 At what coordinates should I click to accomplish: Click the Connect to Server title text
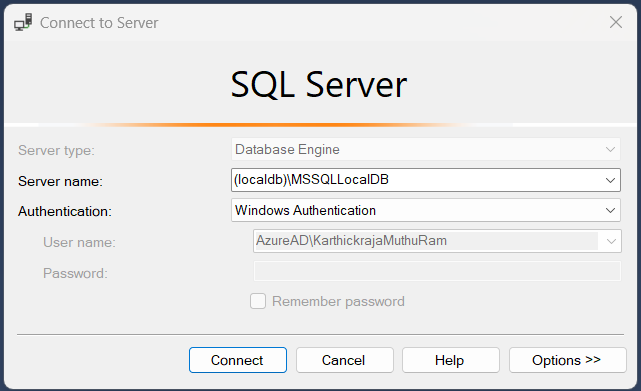click(99, 23)
